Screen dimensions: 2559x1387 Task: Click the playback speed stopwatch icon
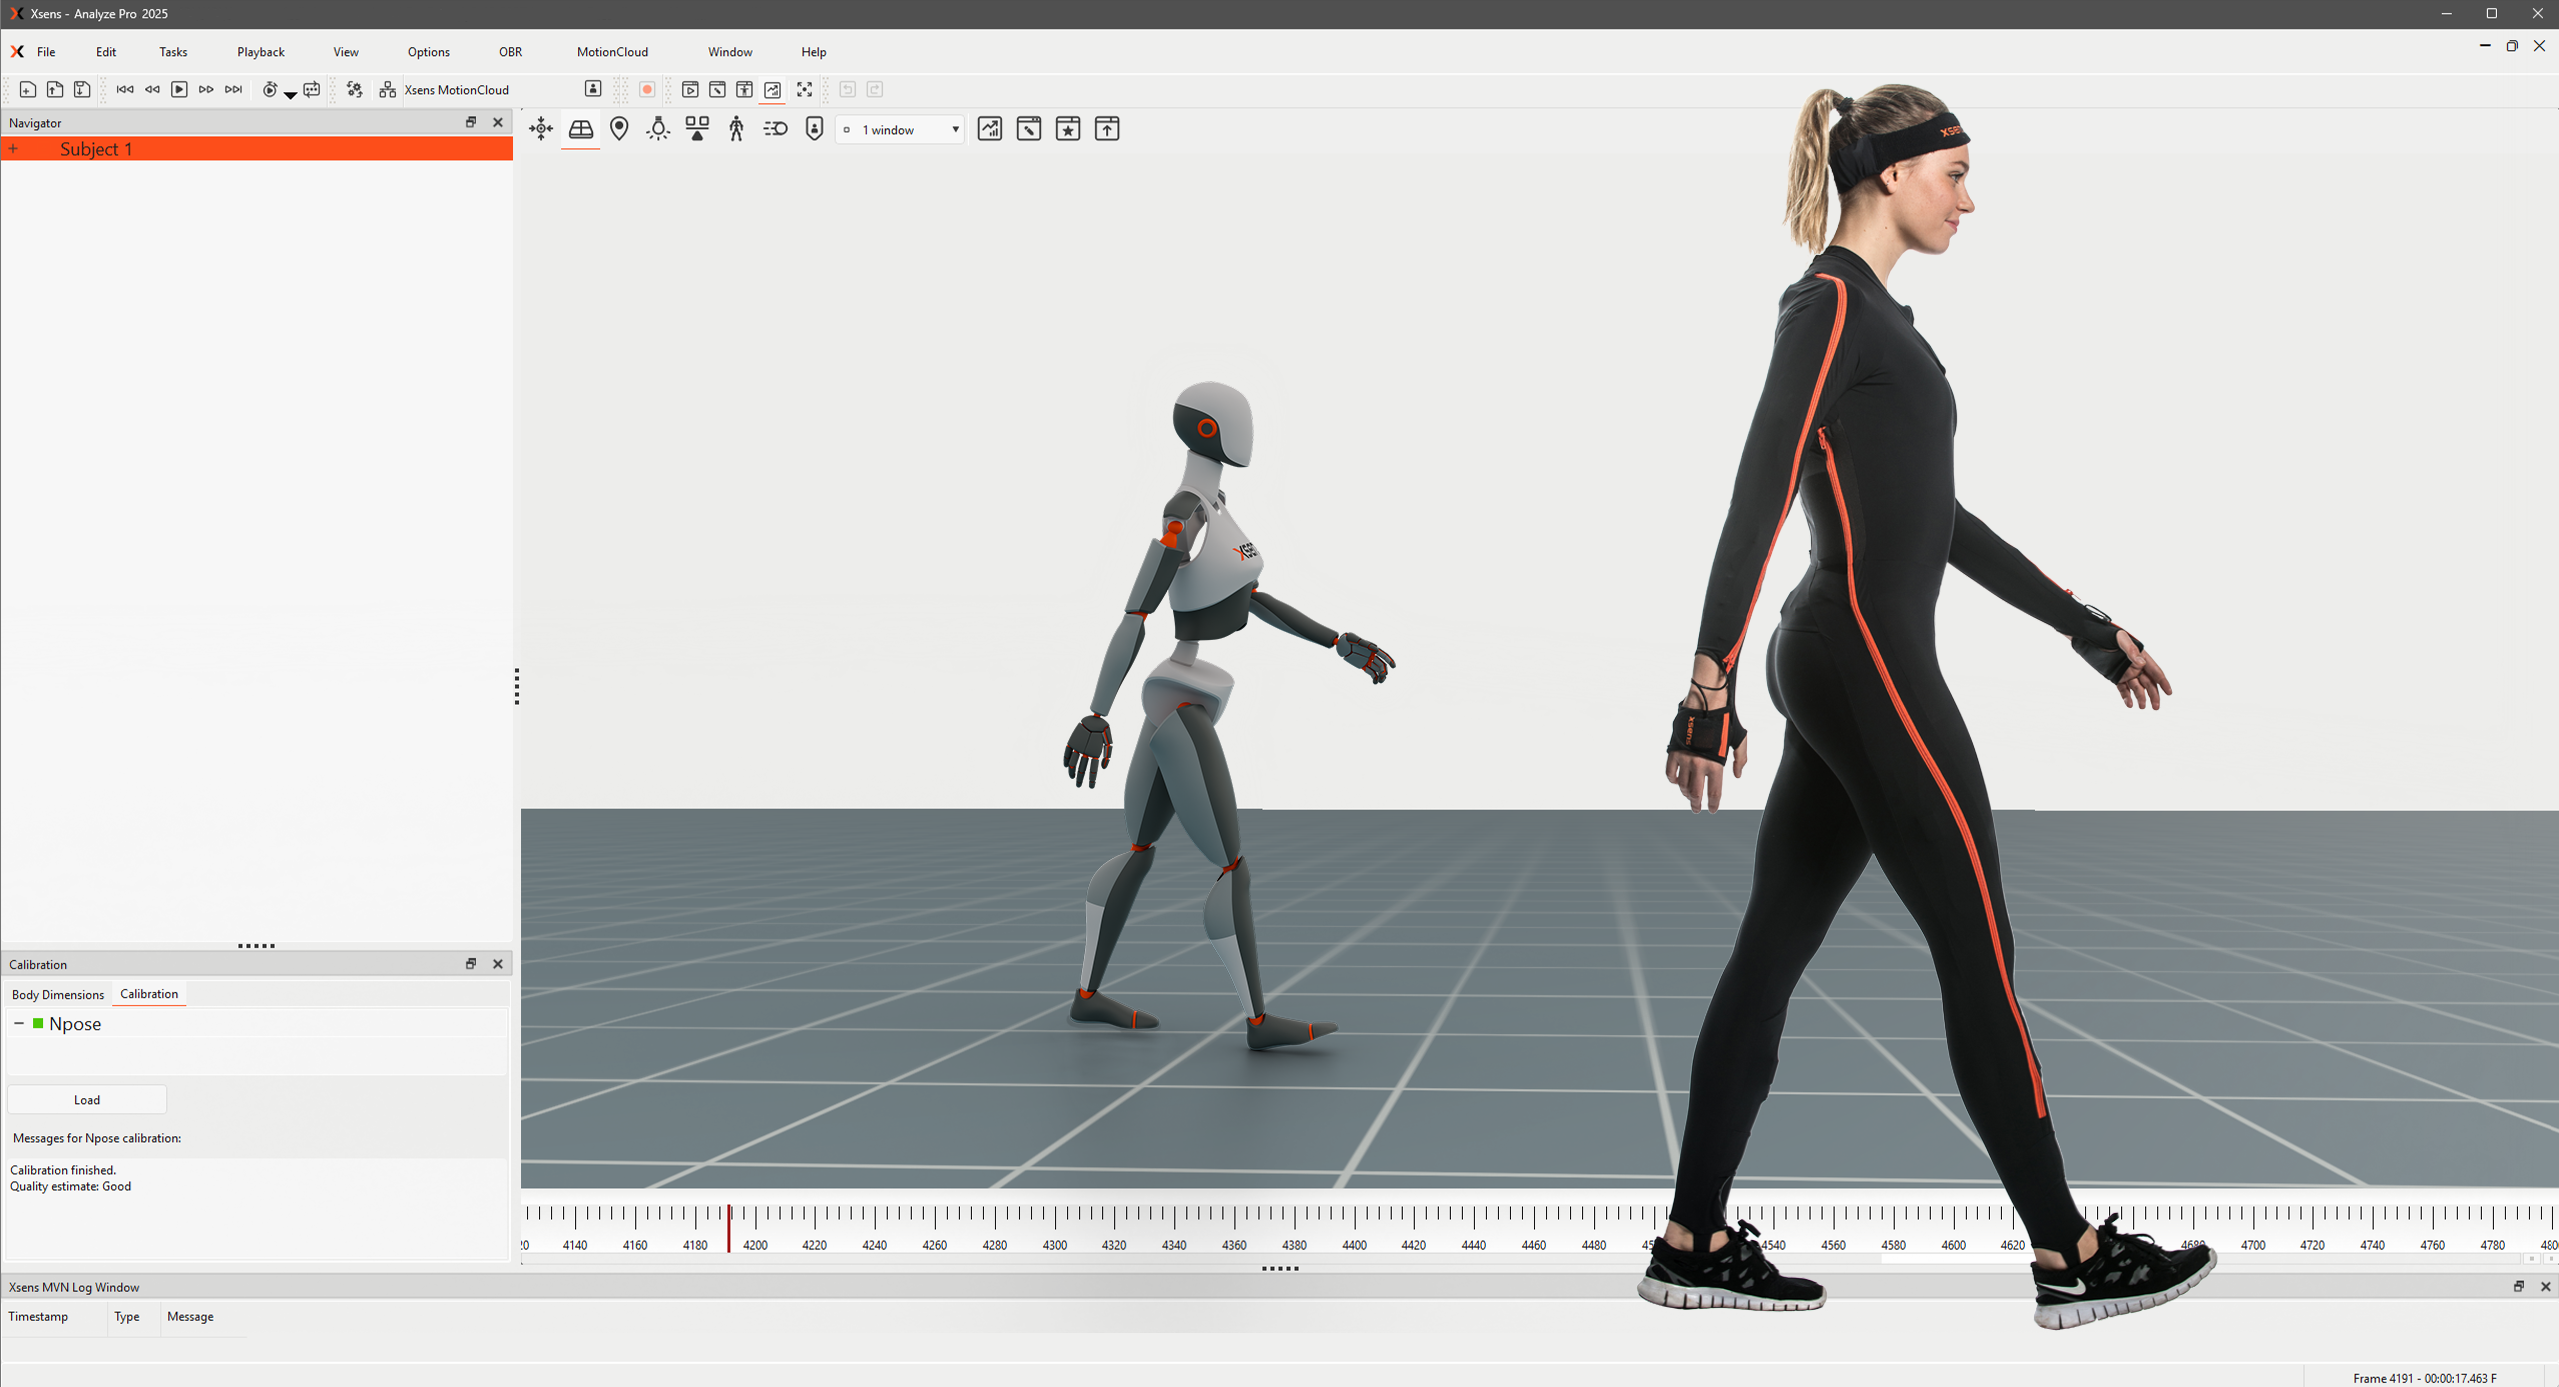click(270, 90)
